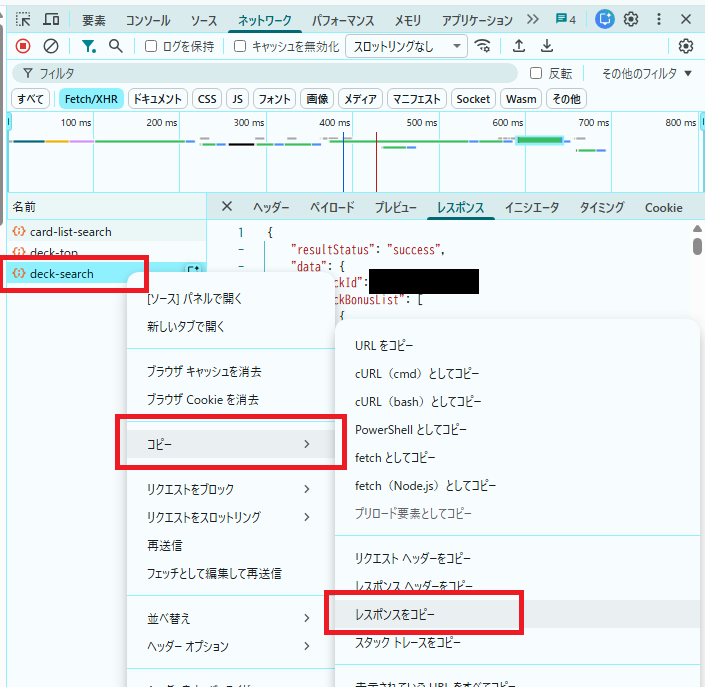Select the card-list-search request
Viewport: 705px width, 687px height.
pos(107,232)
